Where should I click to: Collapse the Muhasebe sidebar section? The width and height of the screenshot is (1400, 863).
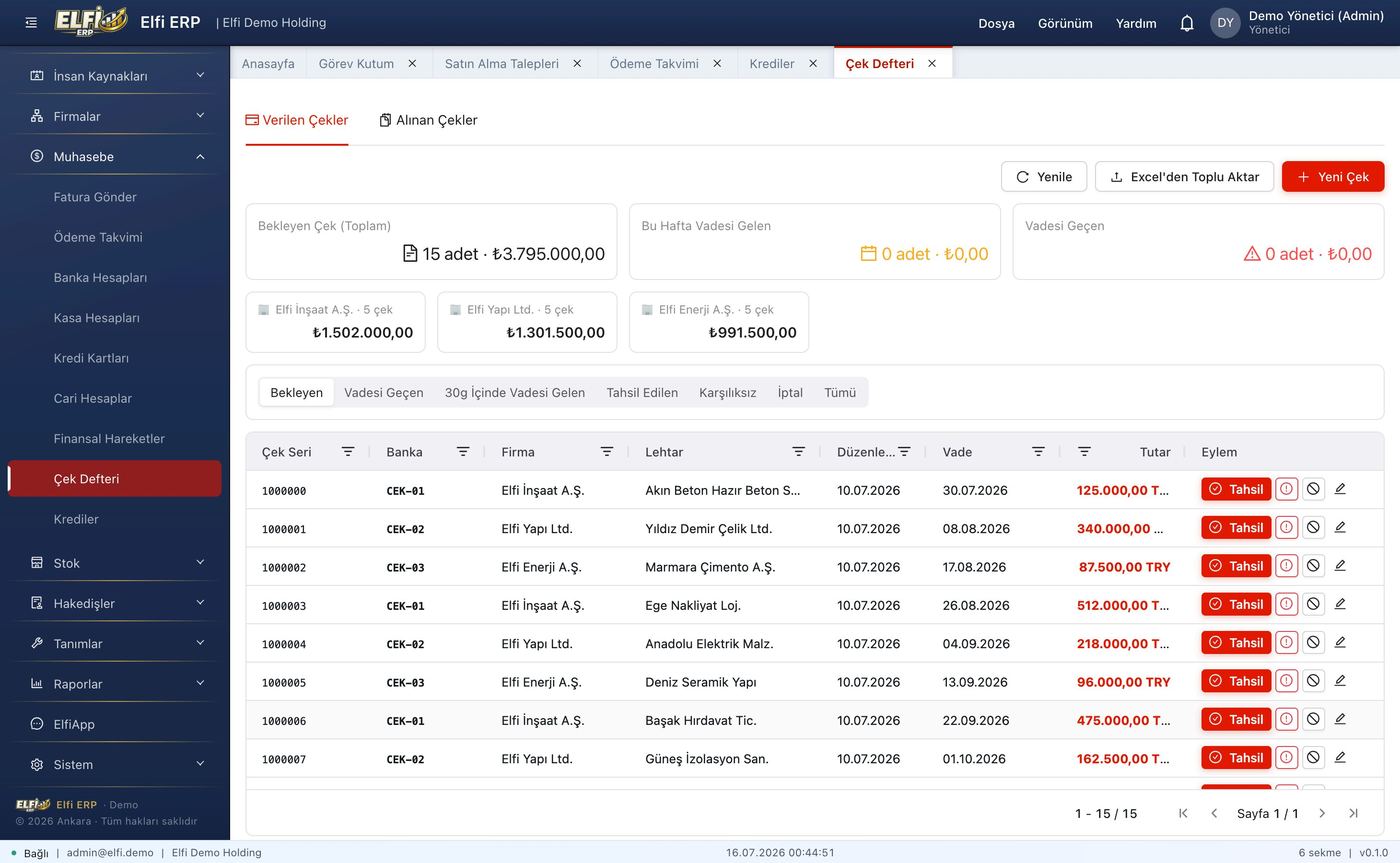(115, 156)
